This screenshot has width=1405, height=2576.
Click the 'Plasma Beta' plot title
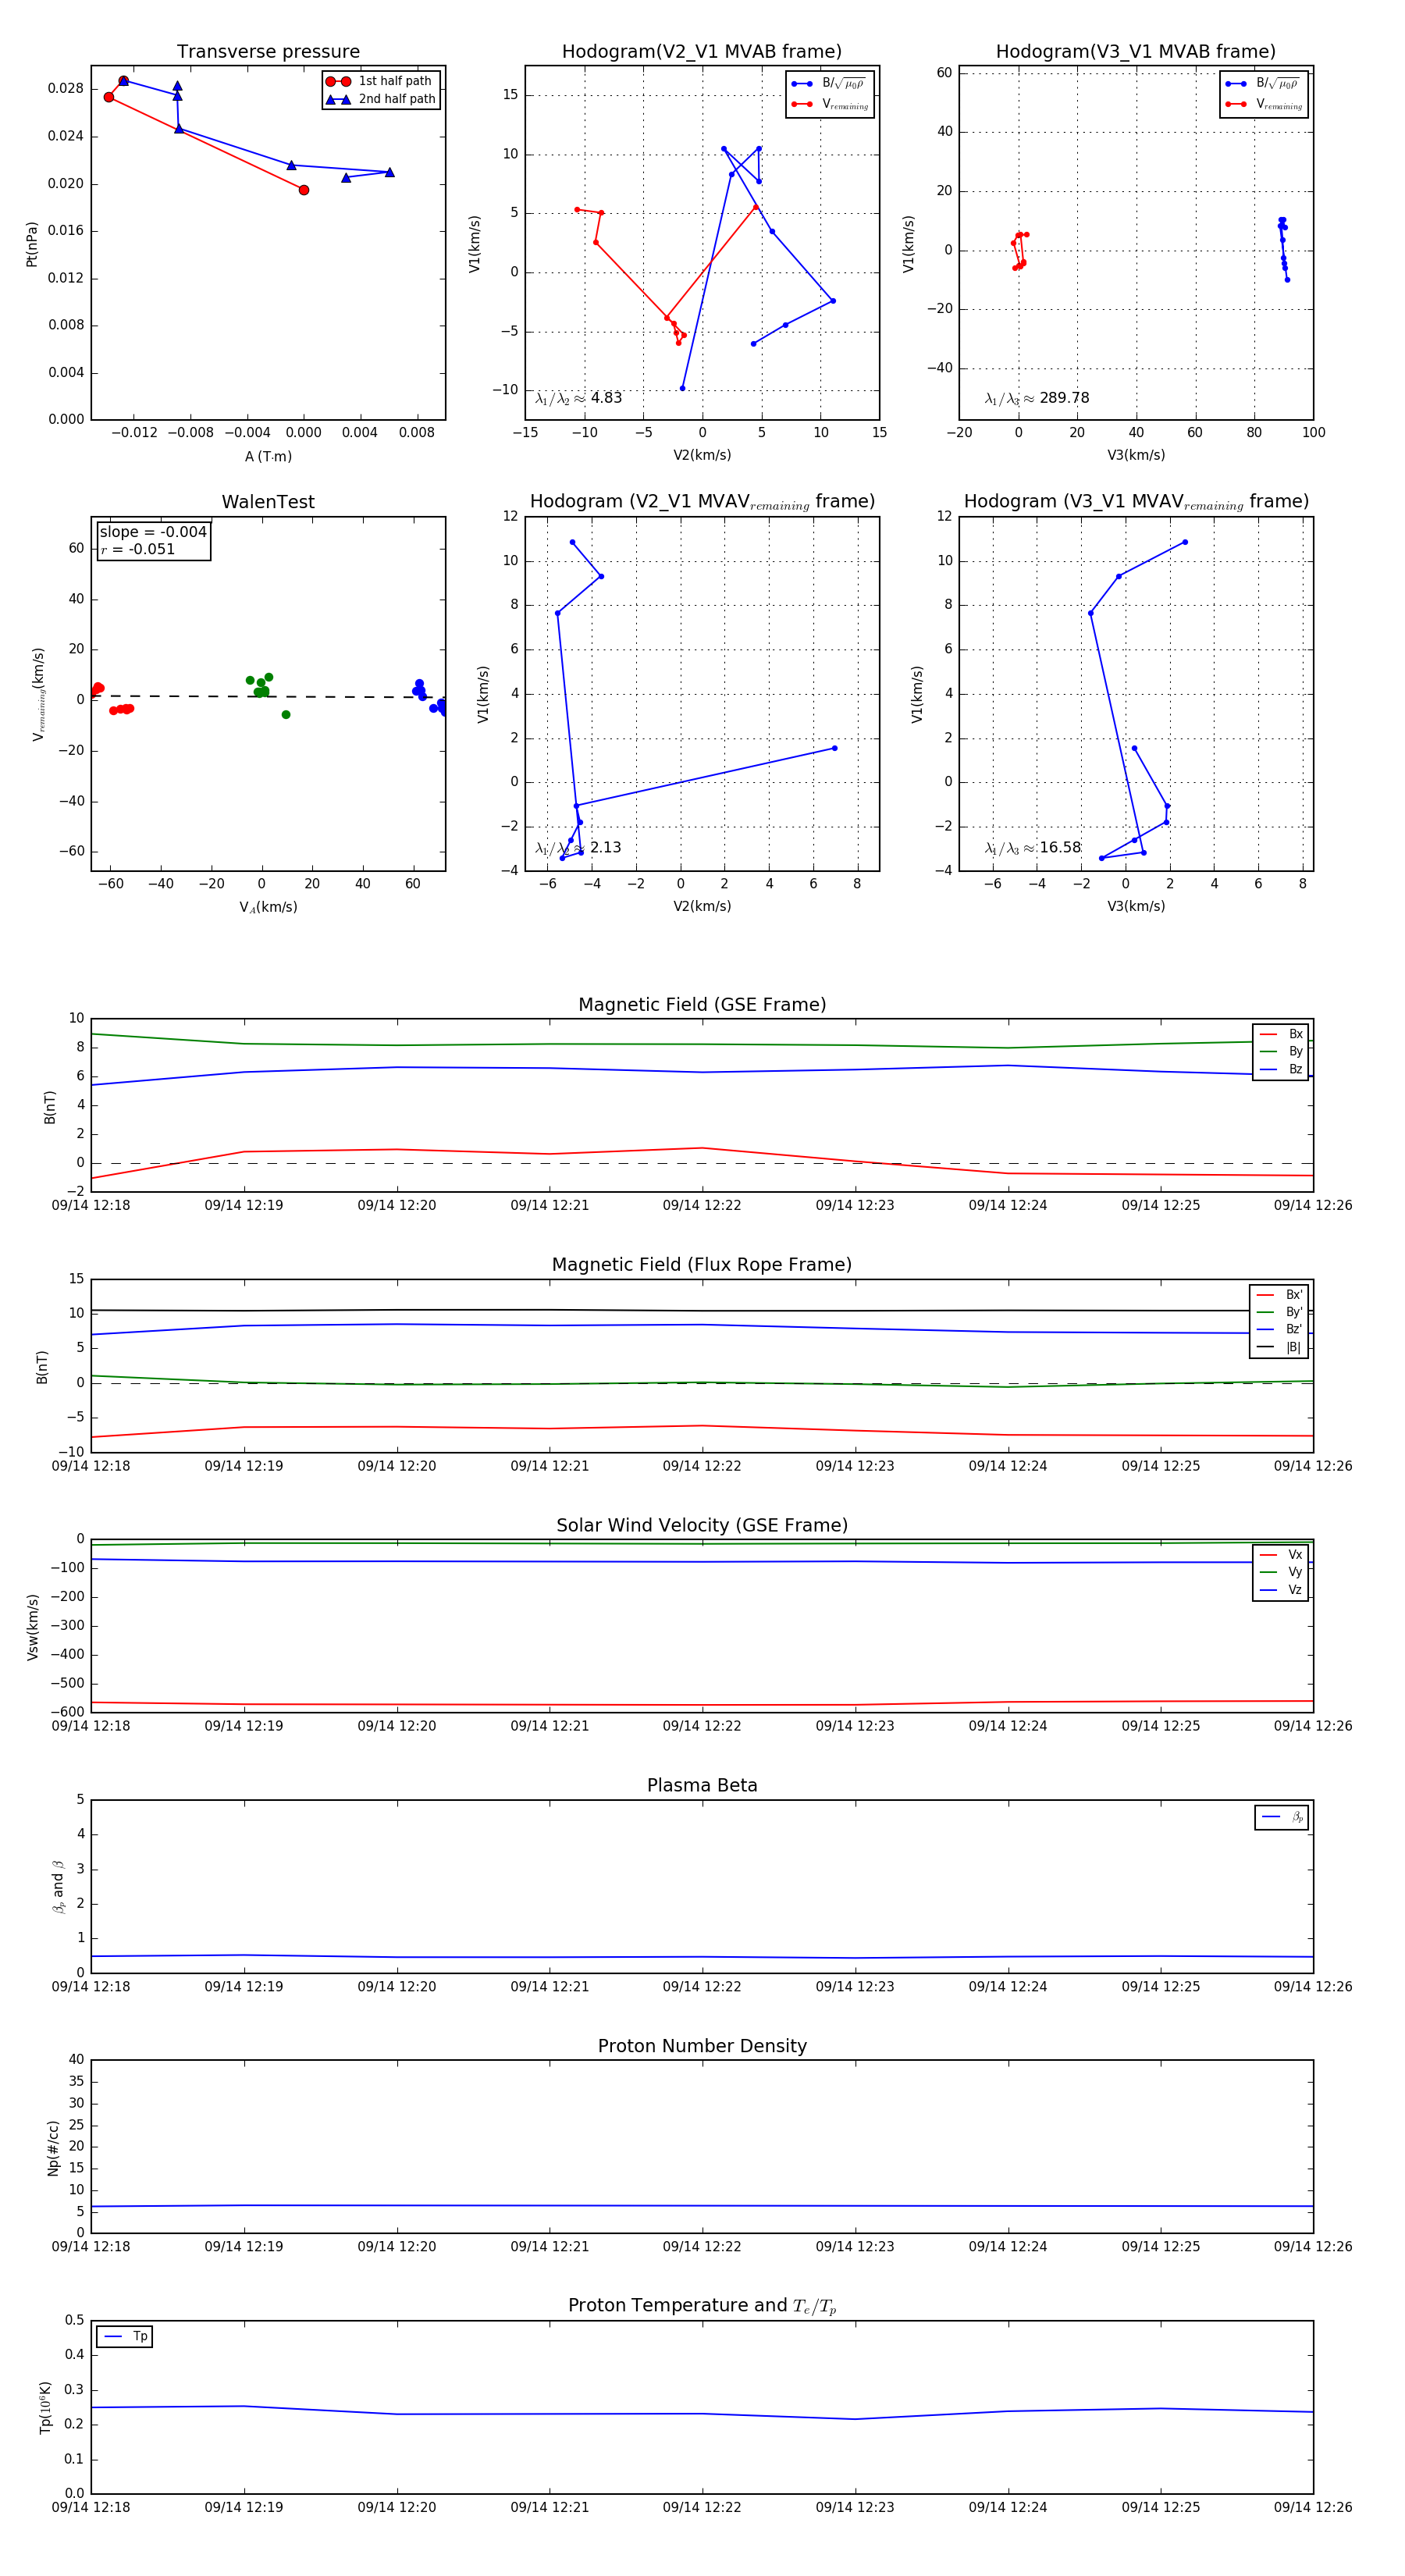tap(702, 1785)
